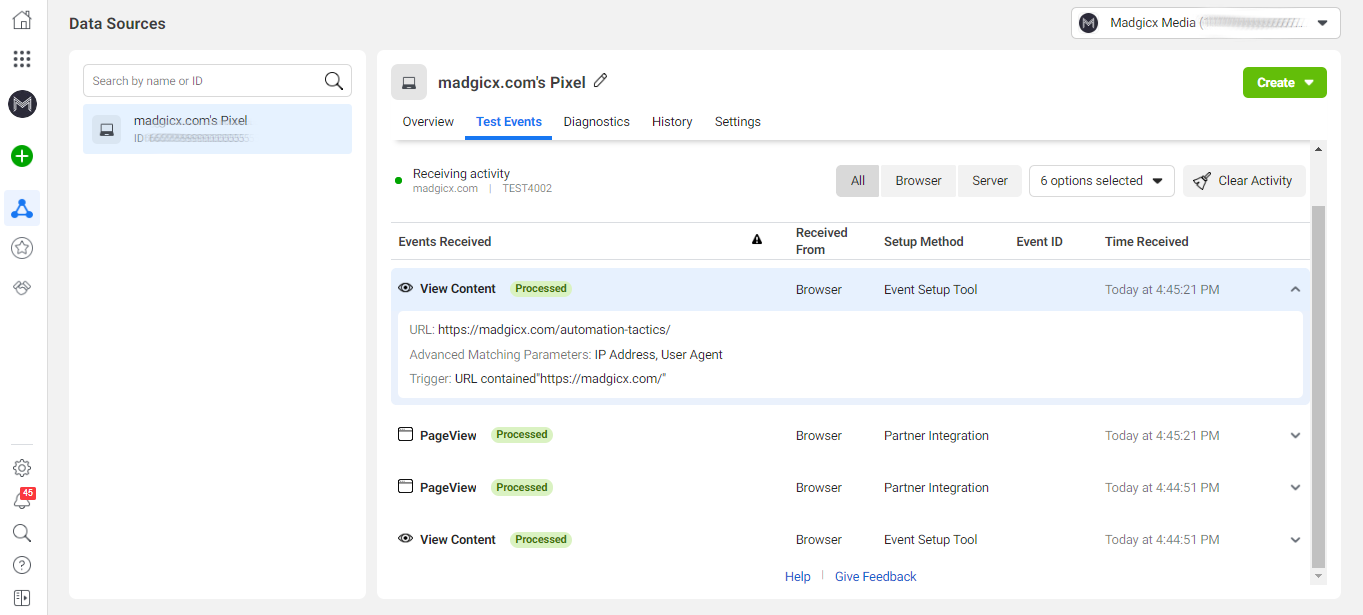
Task: Toggle the sidebar collapse panel icon
Action: pyautogui.click(x=22, y=598)
